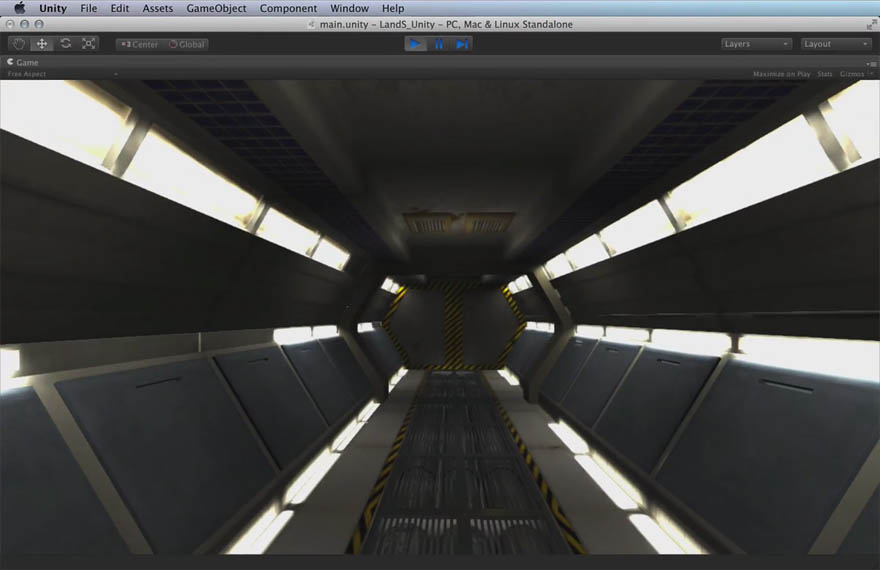880x570 pixels.
Task: Open the Apple menu
Action: click(19, 8)
